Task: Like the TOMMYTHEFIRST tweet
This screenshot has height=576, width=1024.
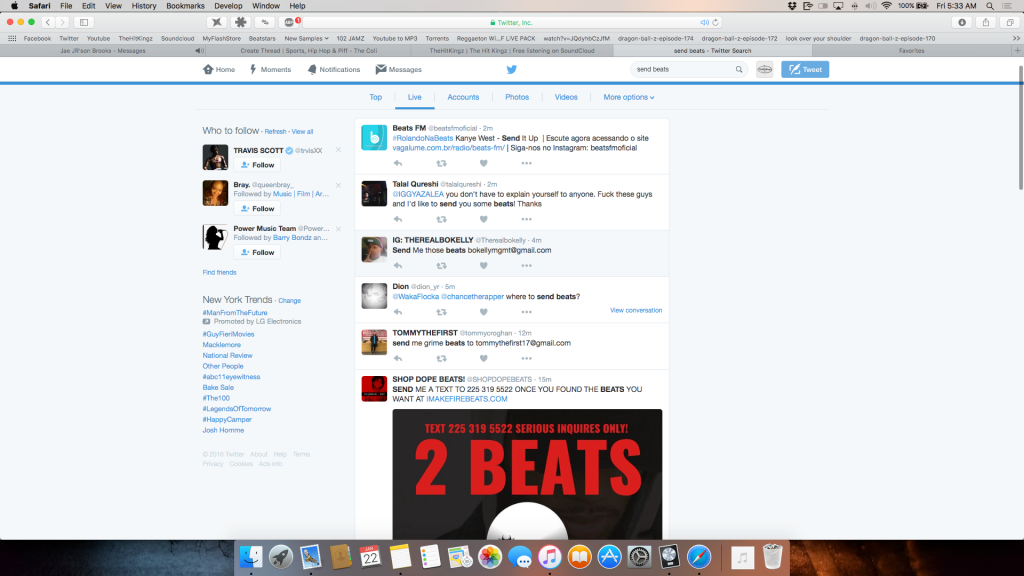Action: [483, 359]
